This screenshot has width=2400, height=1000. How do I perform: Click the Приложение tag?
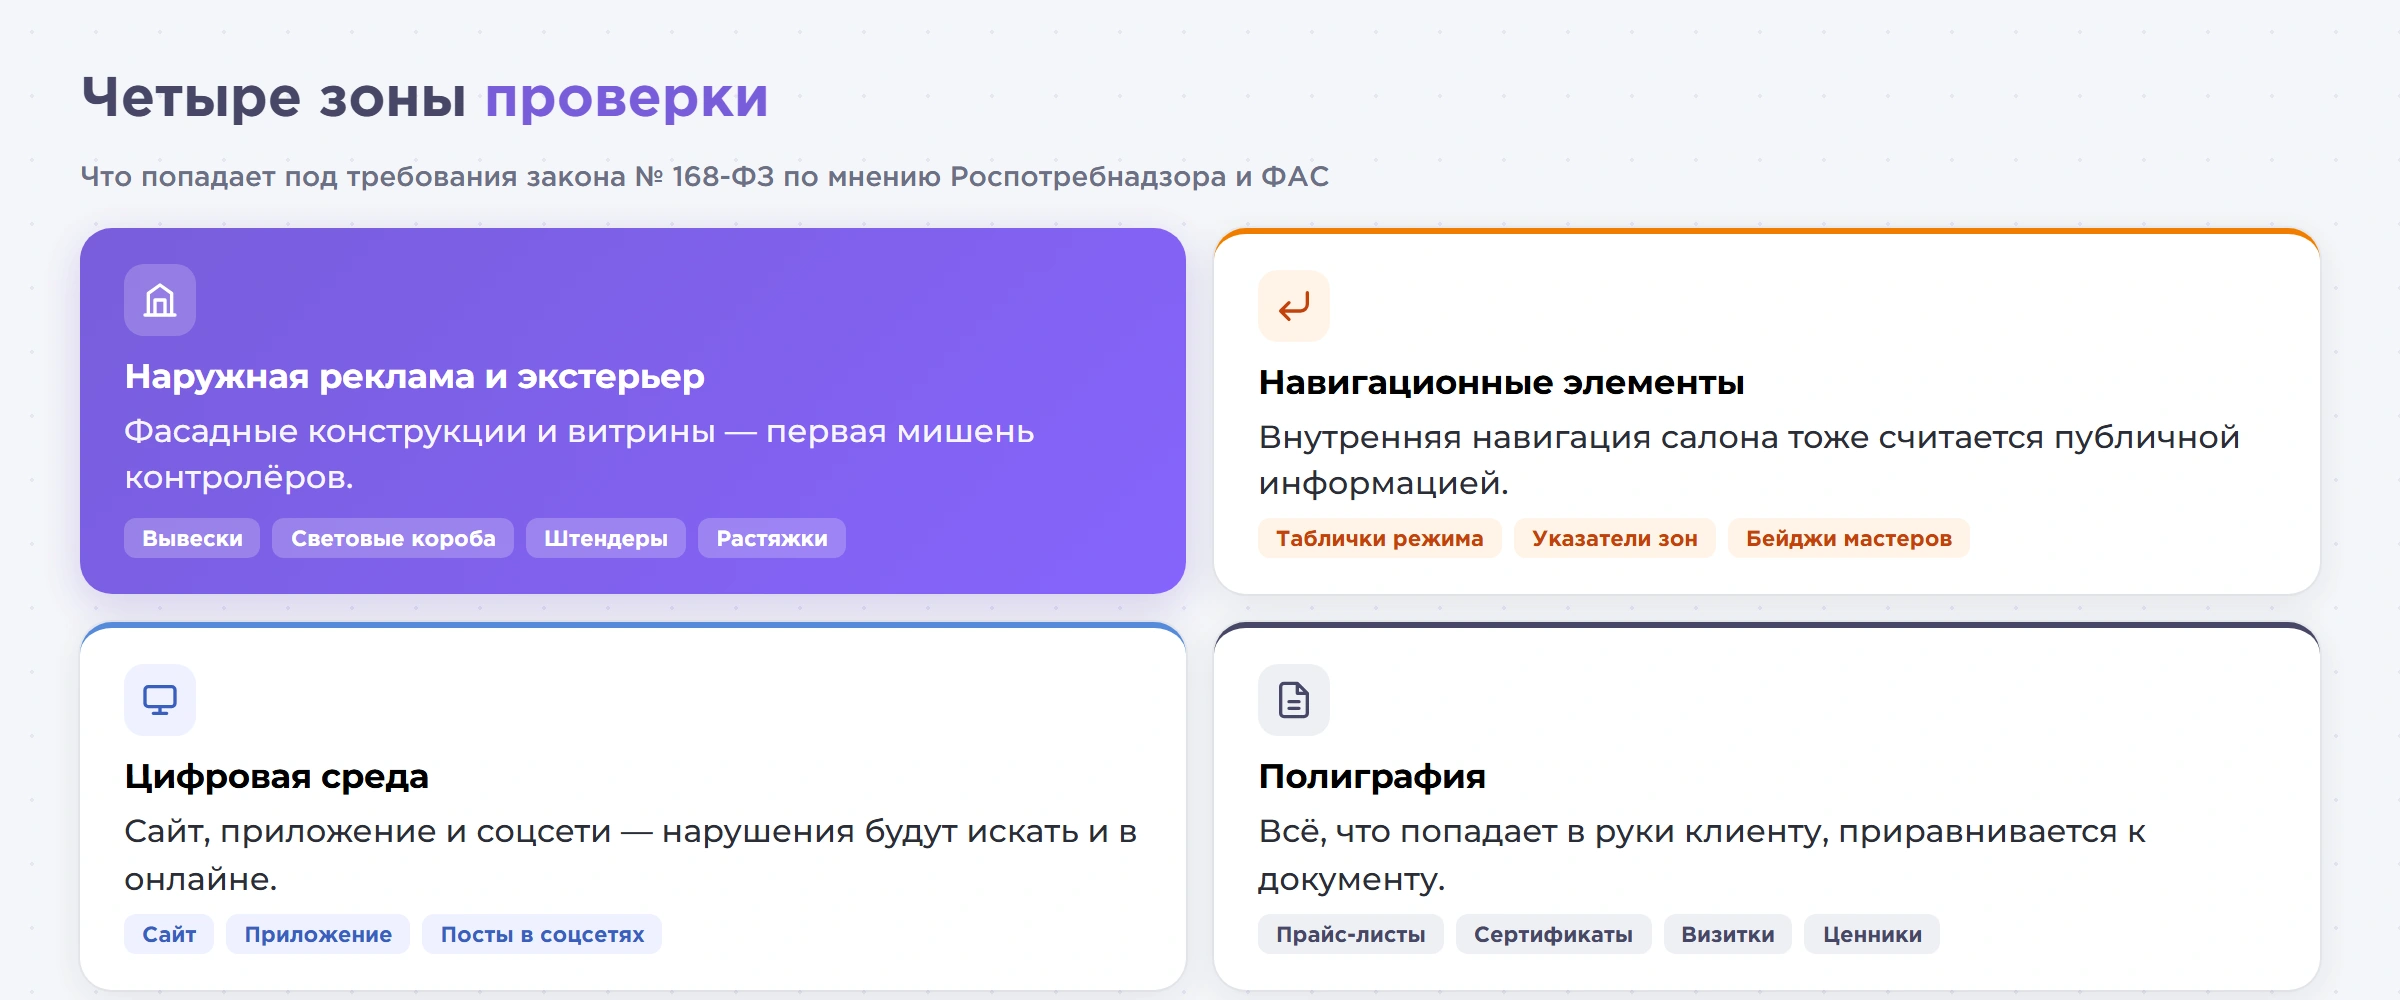click(x=317, y=934)
